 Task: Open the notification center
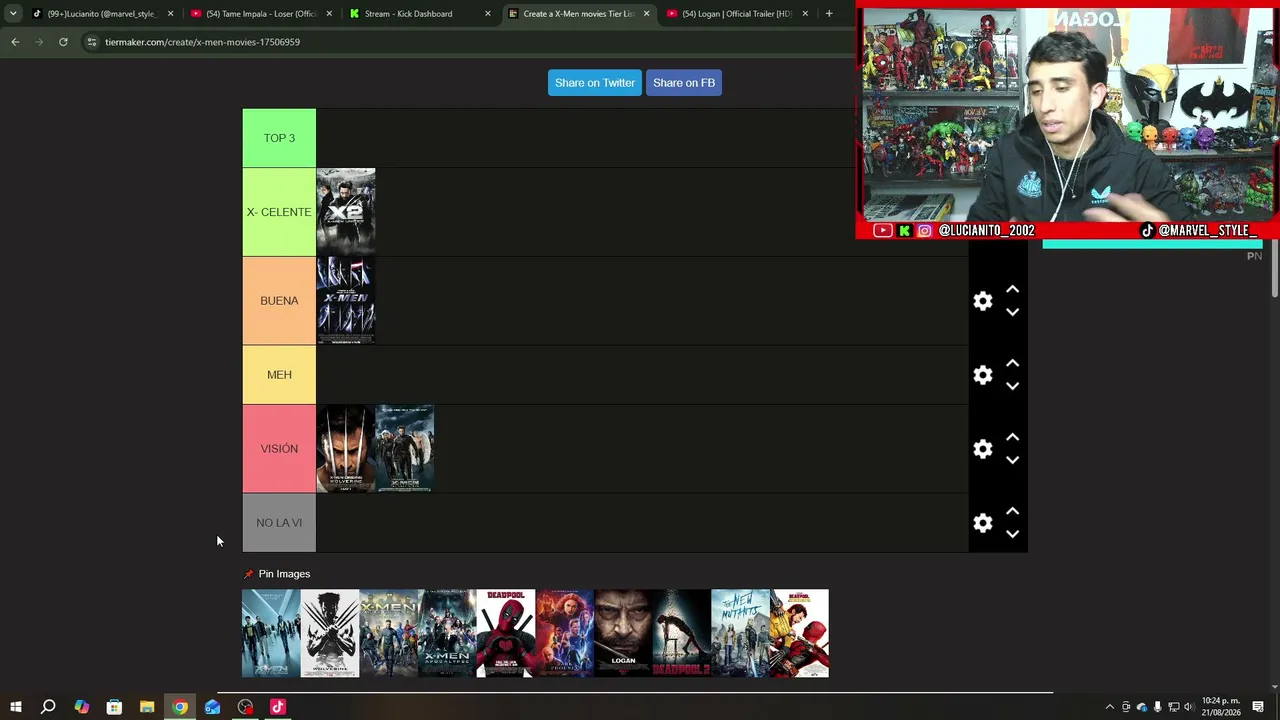1258,707
